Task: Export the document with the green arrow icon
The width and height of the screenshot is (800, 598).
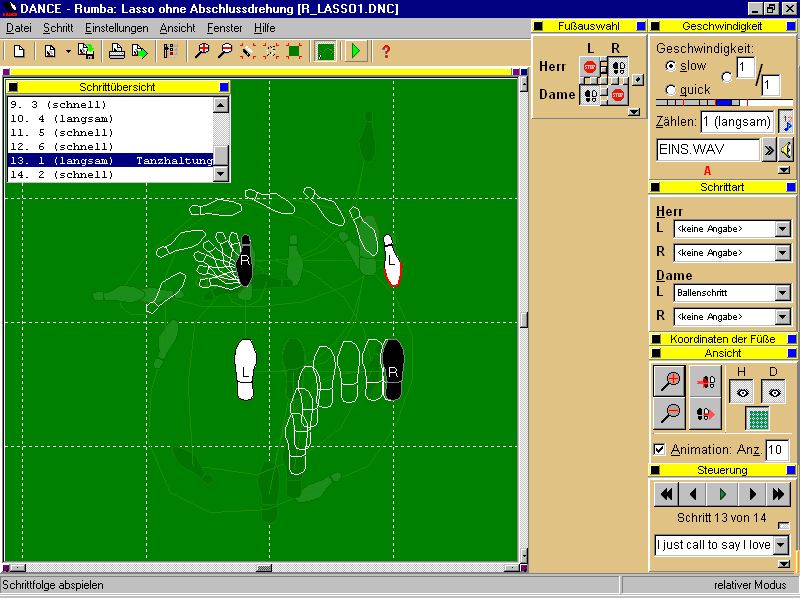Action: pos(140,51)
